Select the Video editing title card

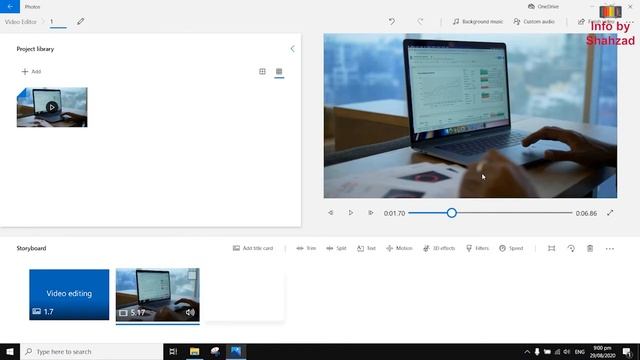point(69,294)
